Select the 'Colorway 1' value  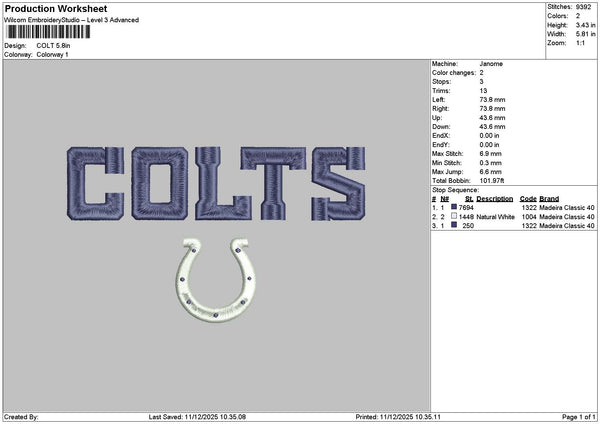(x=52, y=55)
